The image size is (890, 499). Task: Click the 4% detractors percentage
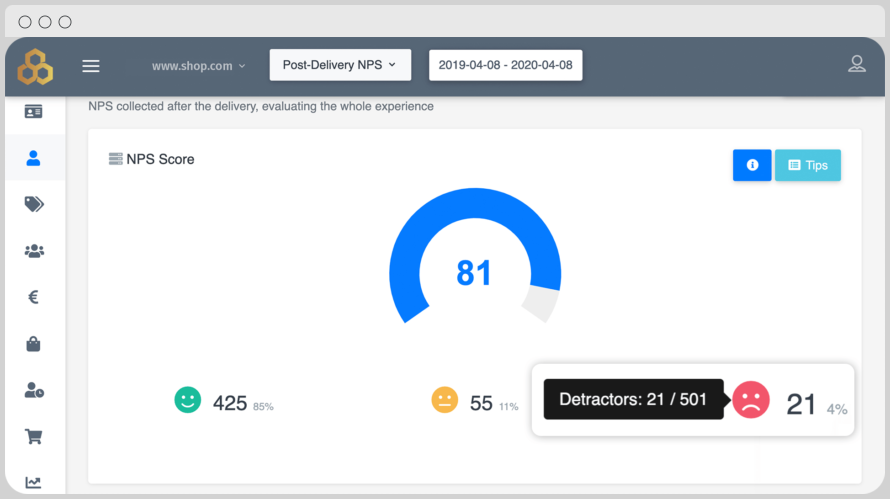pos(837,409)
